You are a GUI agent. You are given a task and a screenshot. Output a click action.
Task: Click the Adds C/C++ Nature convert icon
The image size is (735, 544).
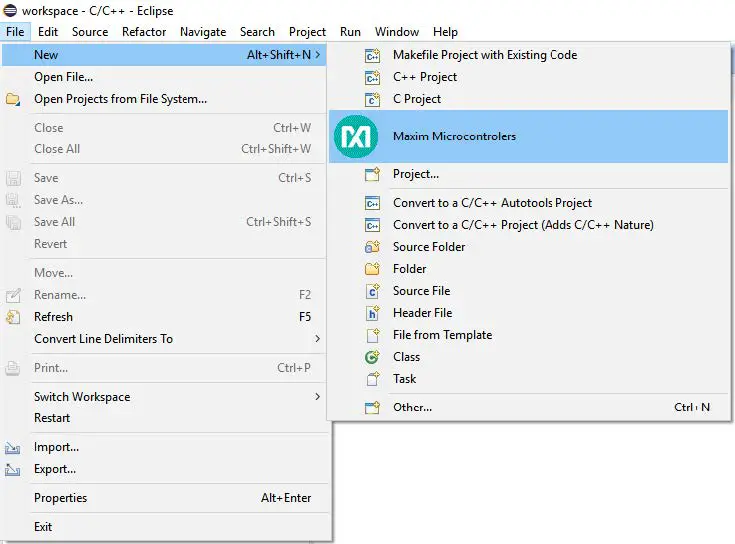tap(372, 225)
